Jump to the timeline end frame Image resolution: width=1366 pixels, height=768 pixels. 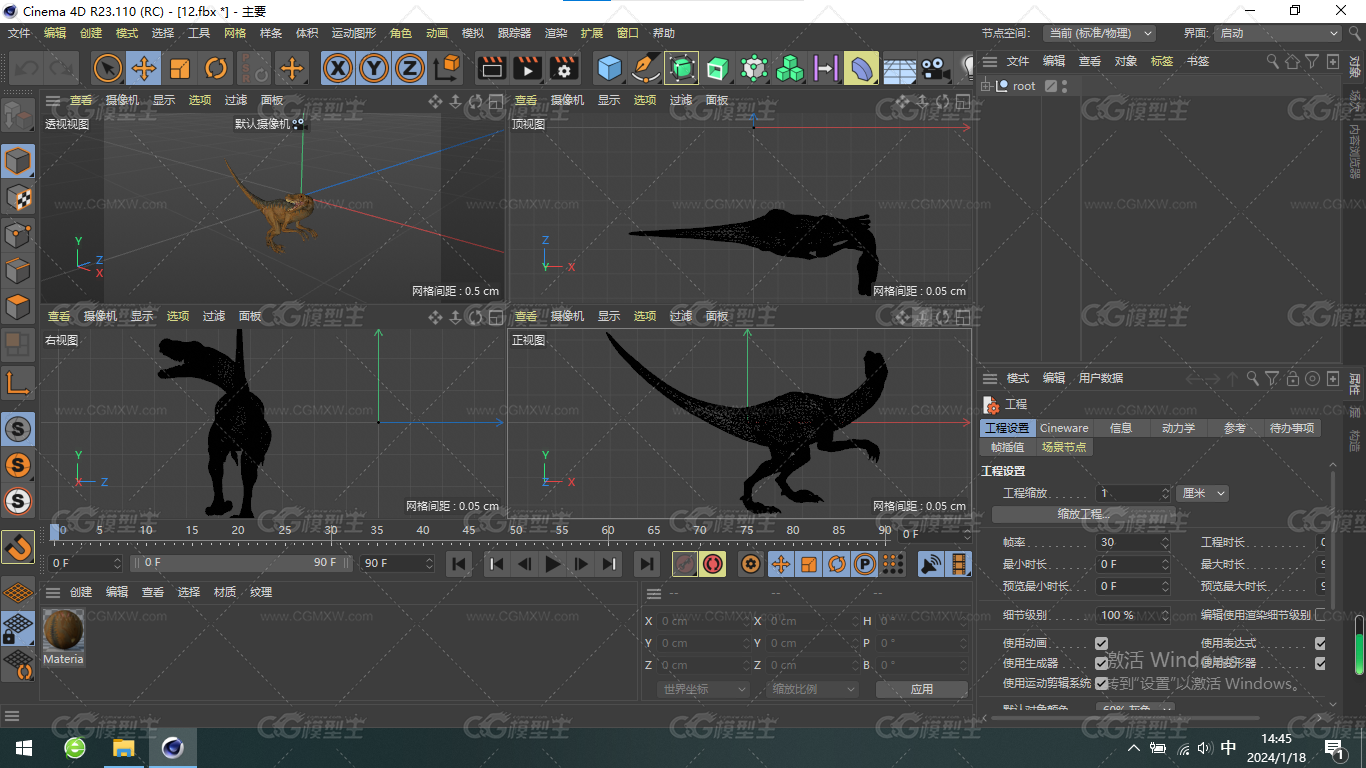tap(647, 564)
